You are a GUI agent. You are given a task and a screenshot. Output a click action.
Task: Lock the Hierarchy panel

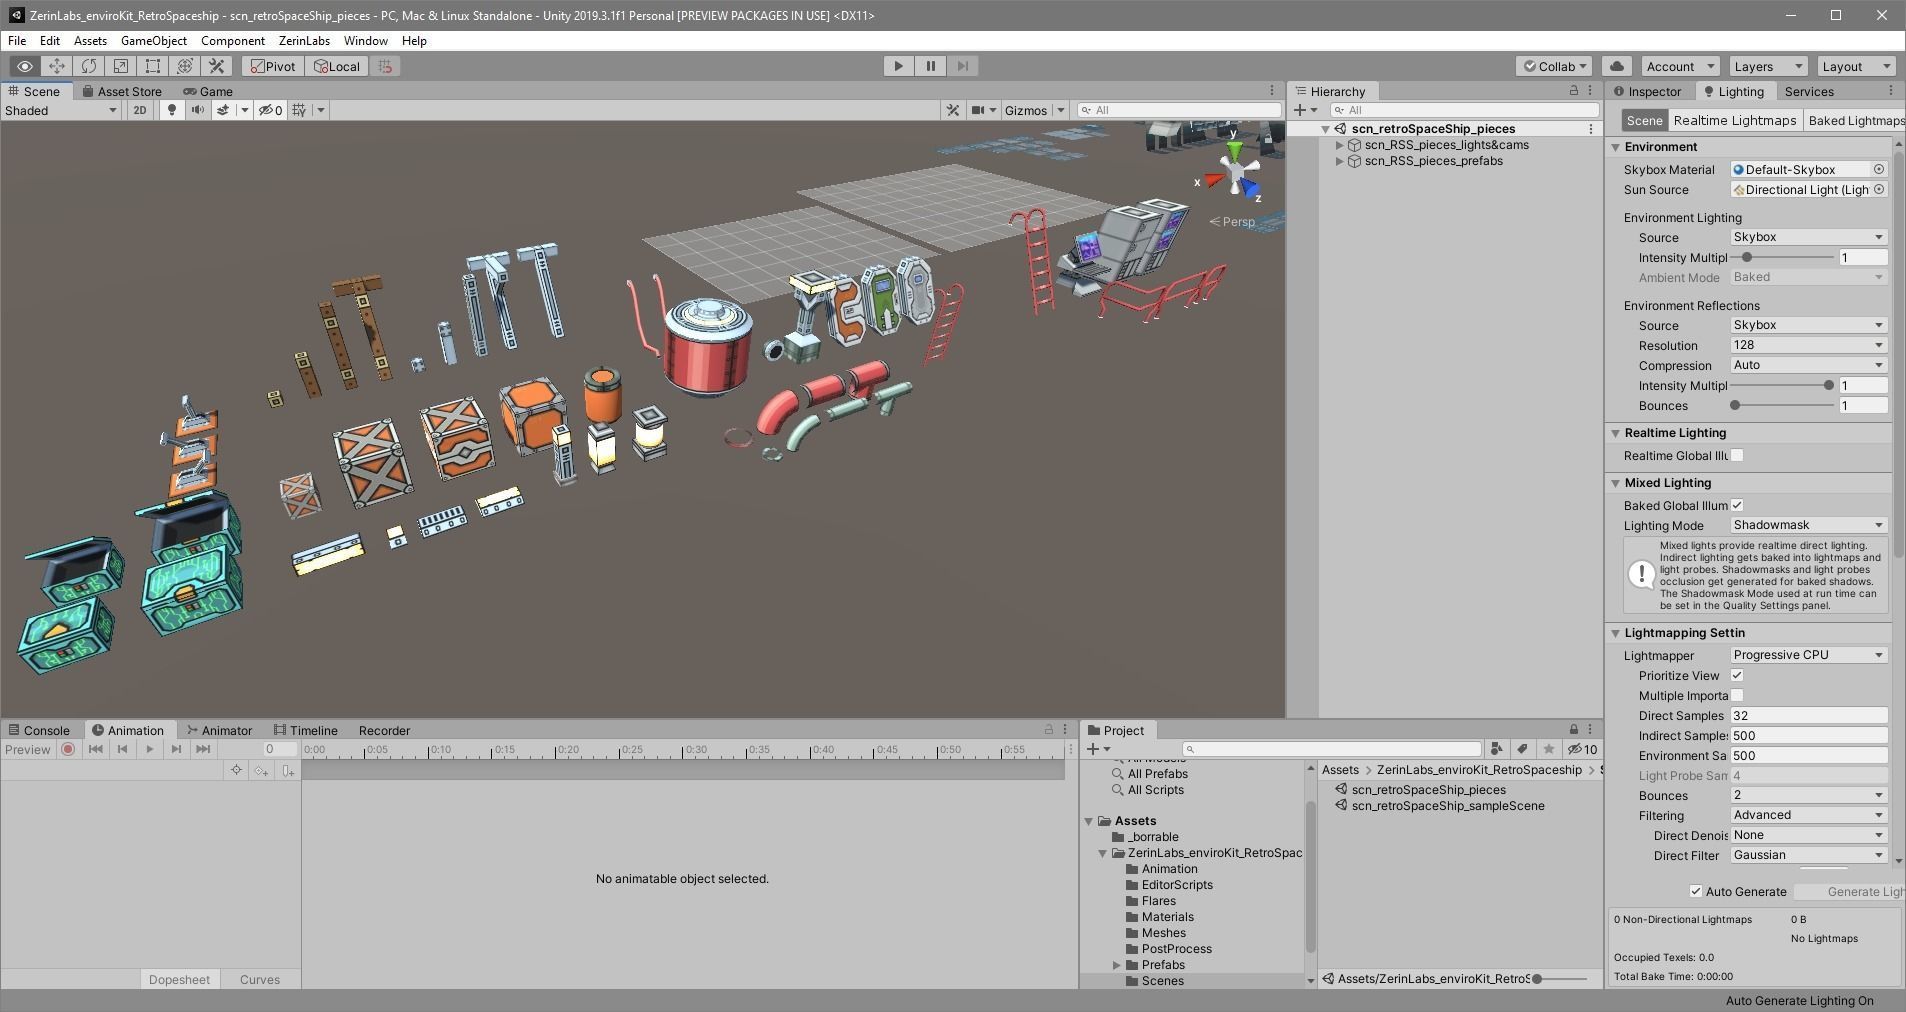(1573, 91)
